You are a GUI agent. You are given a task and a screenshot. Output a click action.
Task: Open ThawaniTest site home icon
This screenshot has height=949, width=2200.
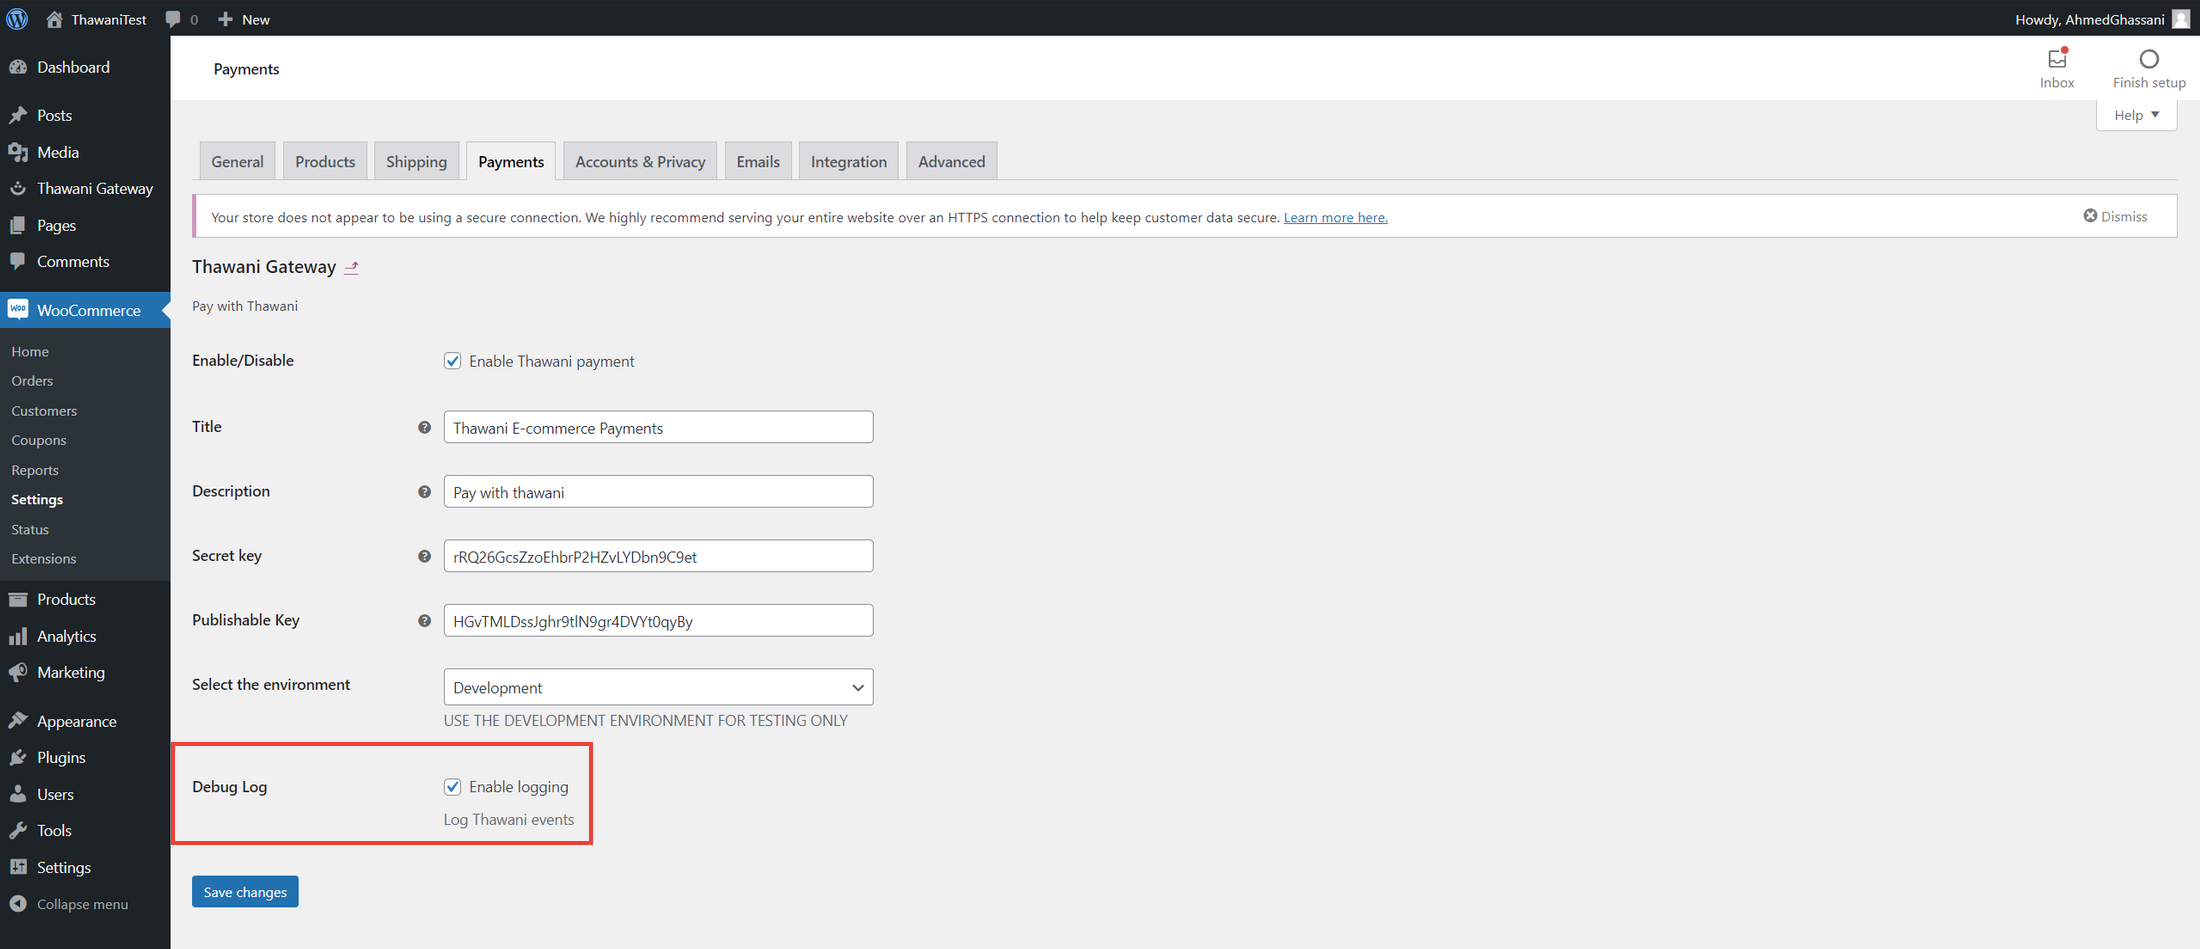coord(54,19)
